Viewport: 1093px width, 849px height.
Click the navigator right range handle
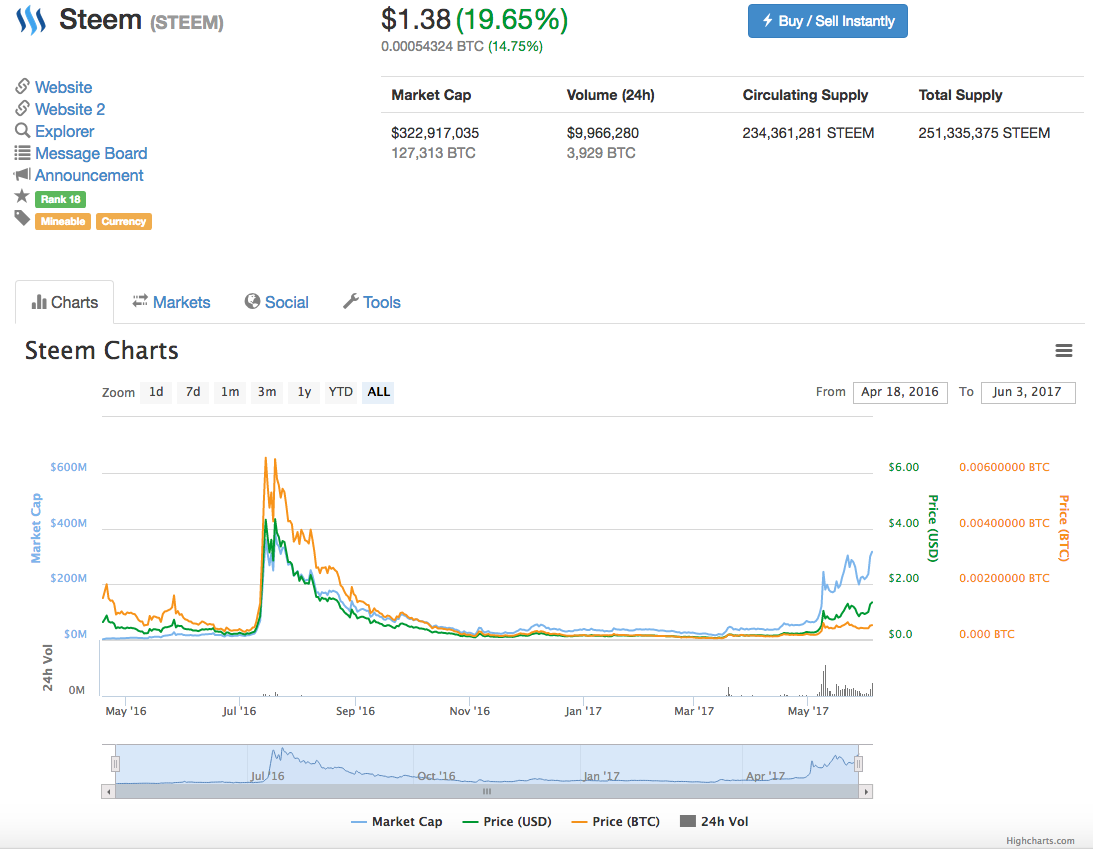click(x=859, y=764)
